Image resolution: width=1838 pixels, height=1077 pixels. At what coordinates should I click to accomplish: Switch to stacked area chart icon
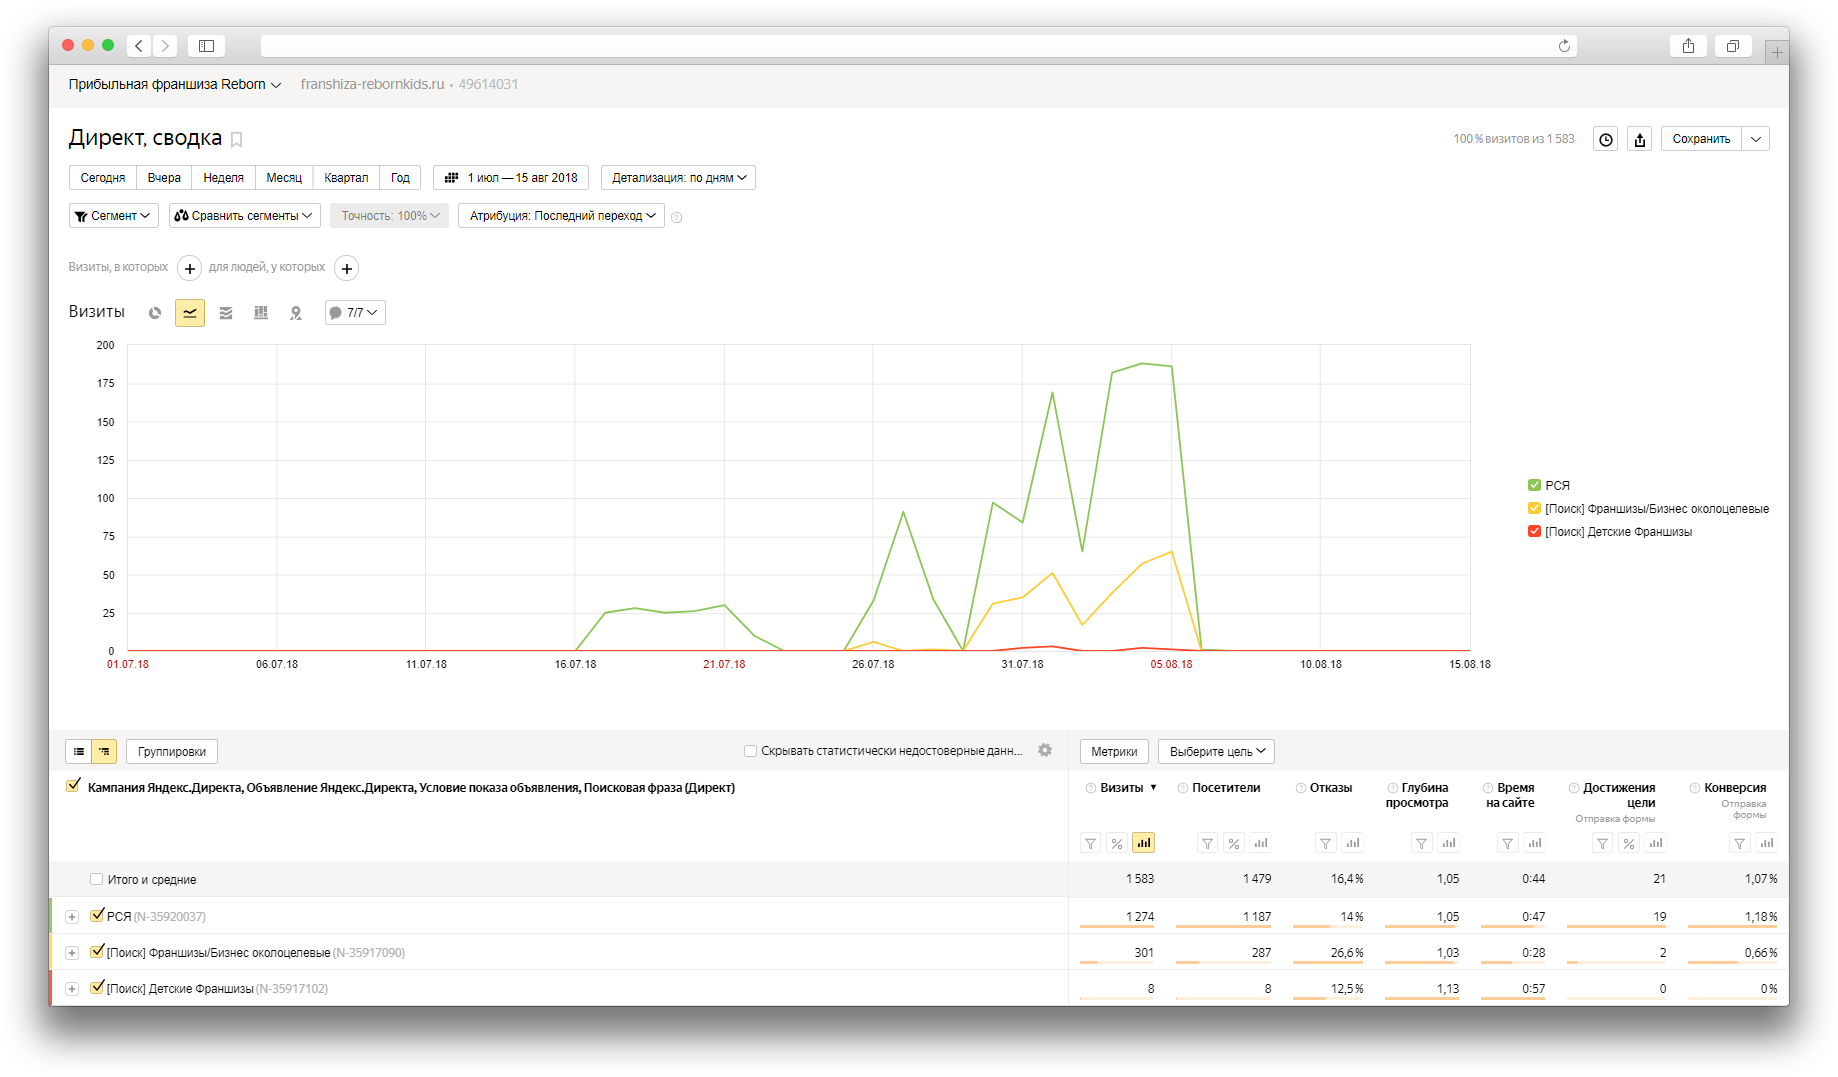point(226,313)
